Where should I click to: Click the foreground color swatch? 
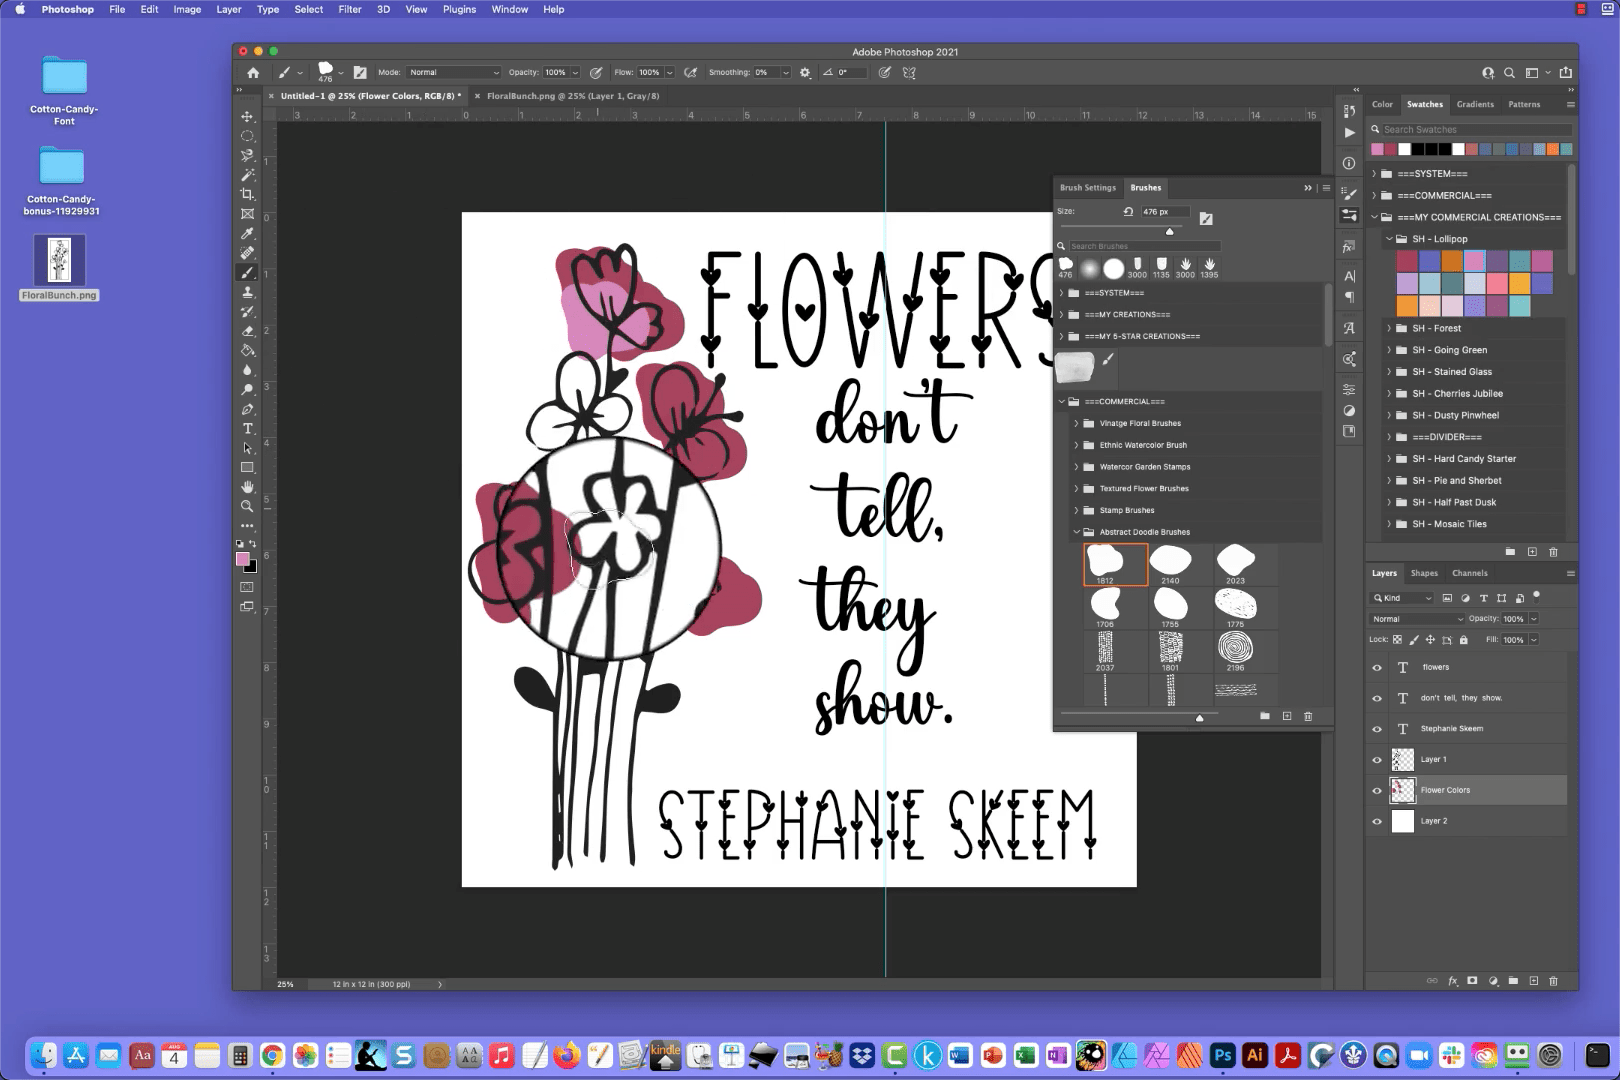(x=243, y=559)
